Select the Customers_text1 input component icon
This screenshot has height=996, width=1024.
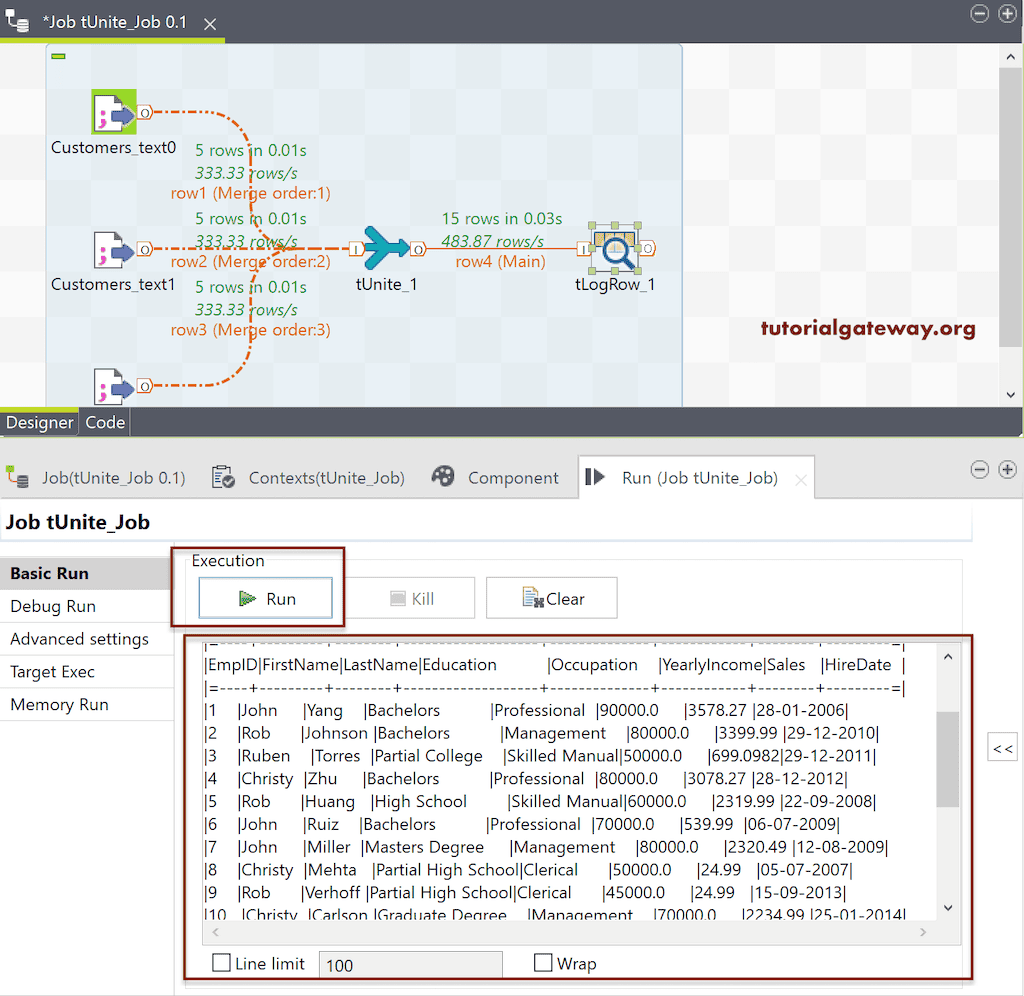point(113,248)
